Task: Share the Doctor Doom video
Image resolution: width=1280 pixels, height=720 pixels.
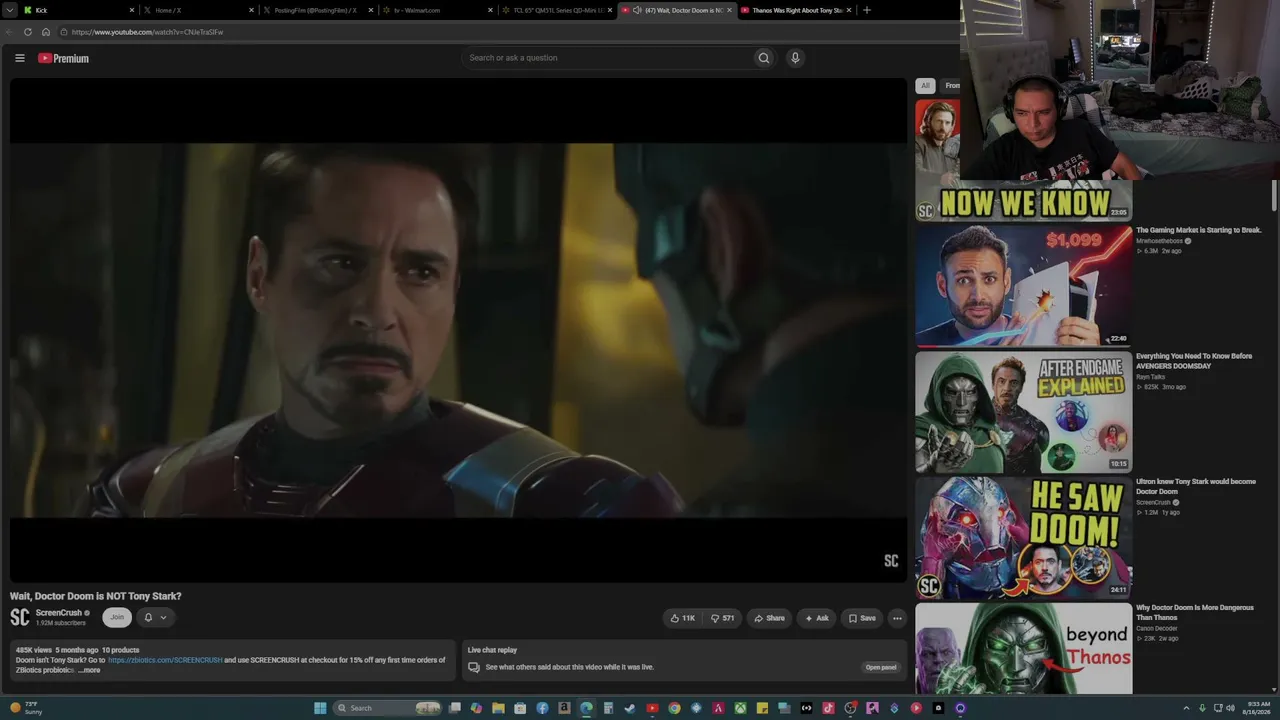Action: [x=769, y=618]
